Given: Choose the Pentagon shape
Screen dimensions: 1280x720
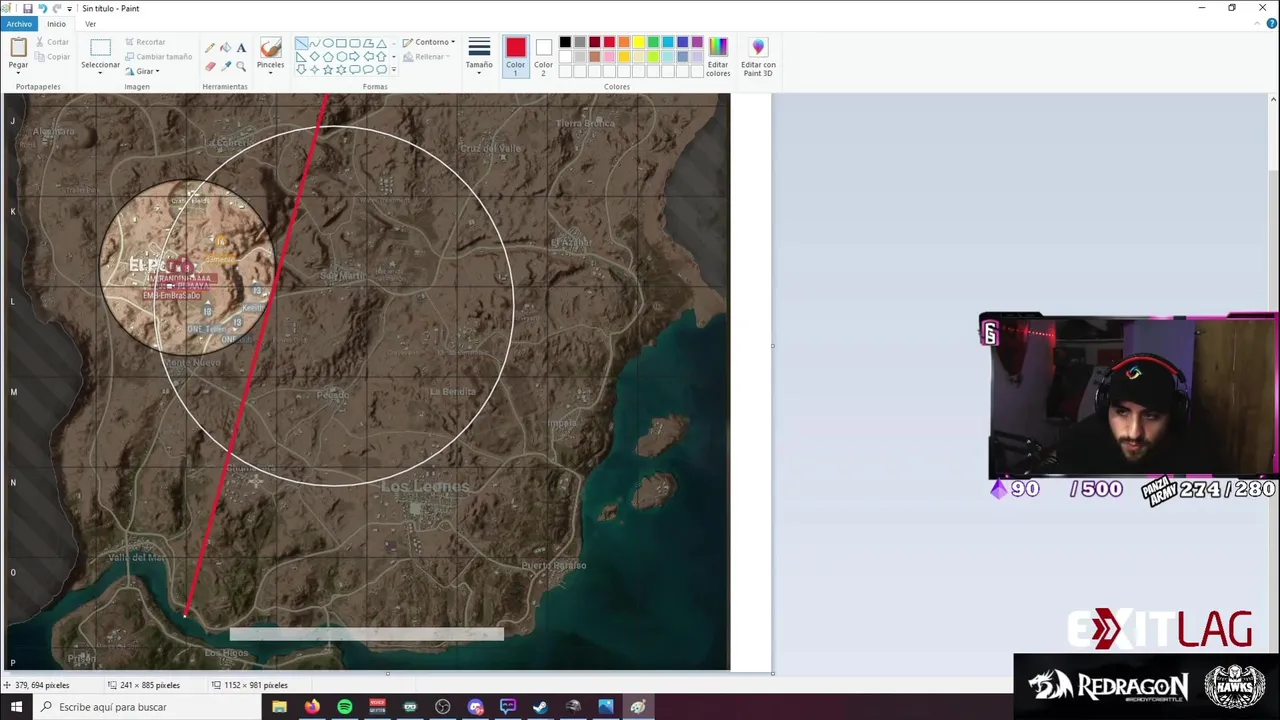Looking at the screenshot, I should pyautogui.click(x=328, y=56).
